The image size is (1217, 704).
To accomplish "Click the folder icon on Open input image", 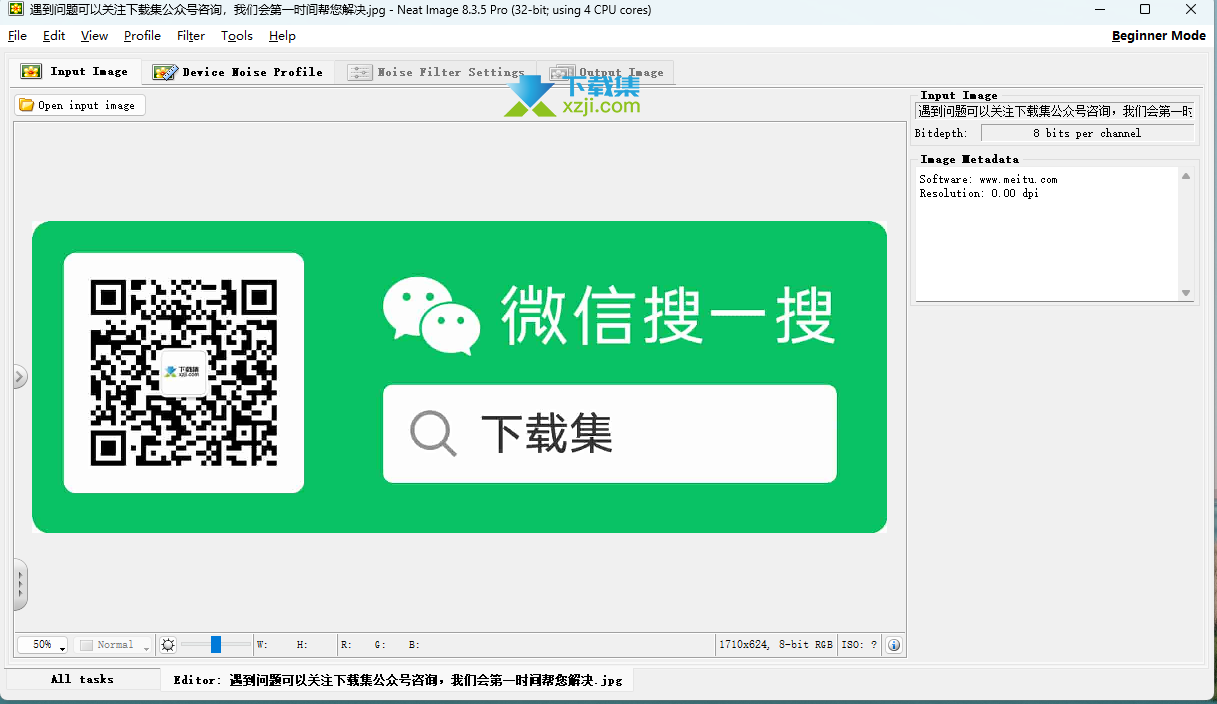I will [x=27, y=105].
